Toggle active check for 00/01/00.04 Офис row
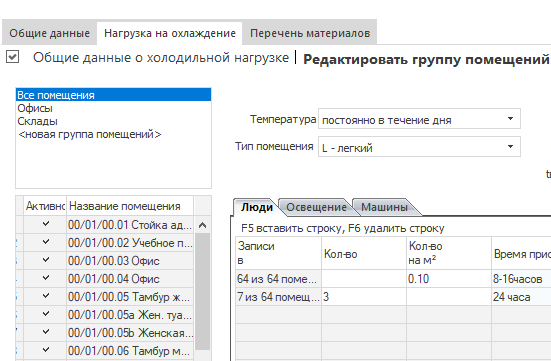 pos(46,278)
